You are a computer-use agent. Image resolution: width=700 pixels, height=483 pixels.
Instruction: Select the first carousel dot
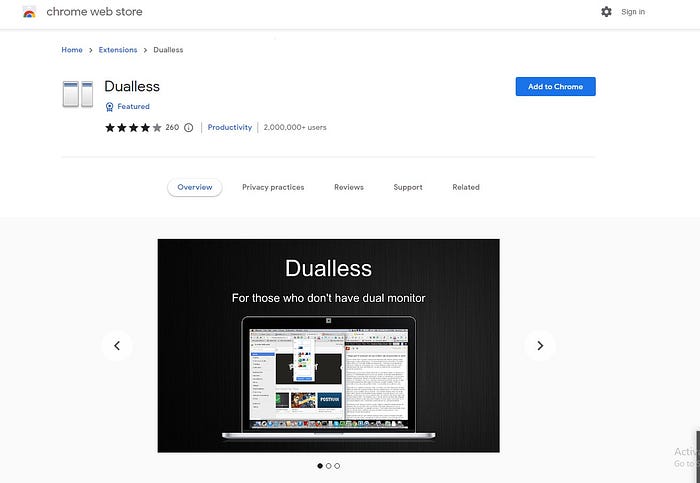(320, 466)
